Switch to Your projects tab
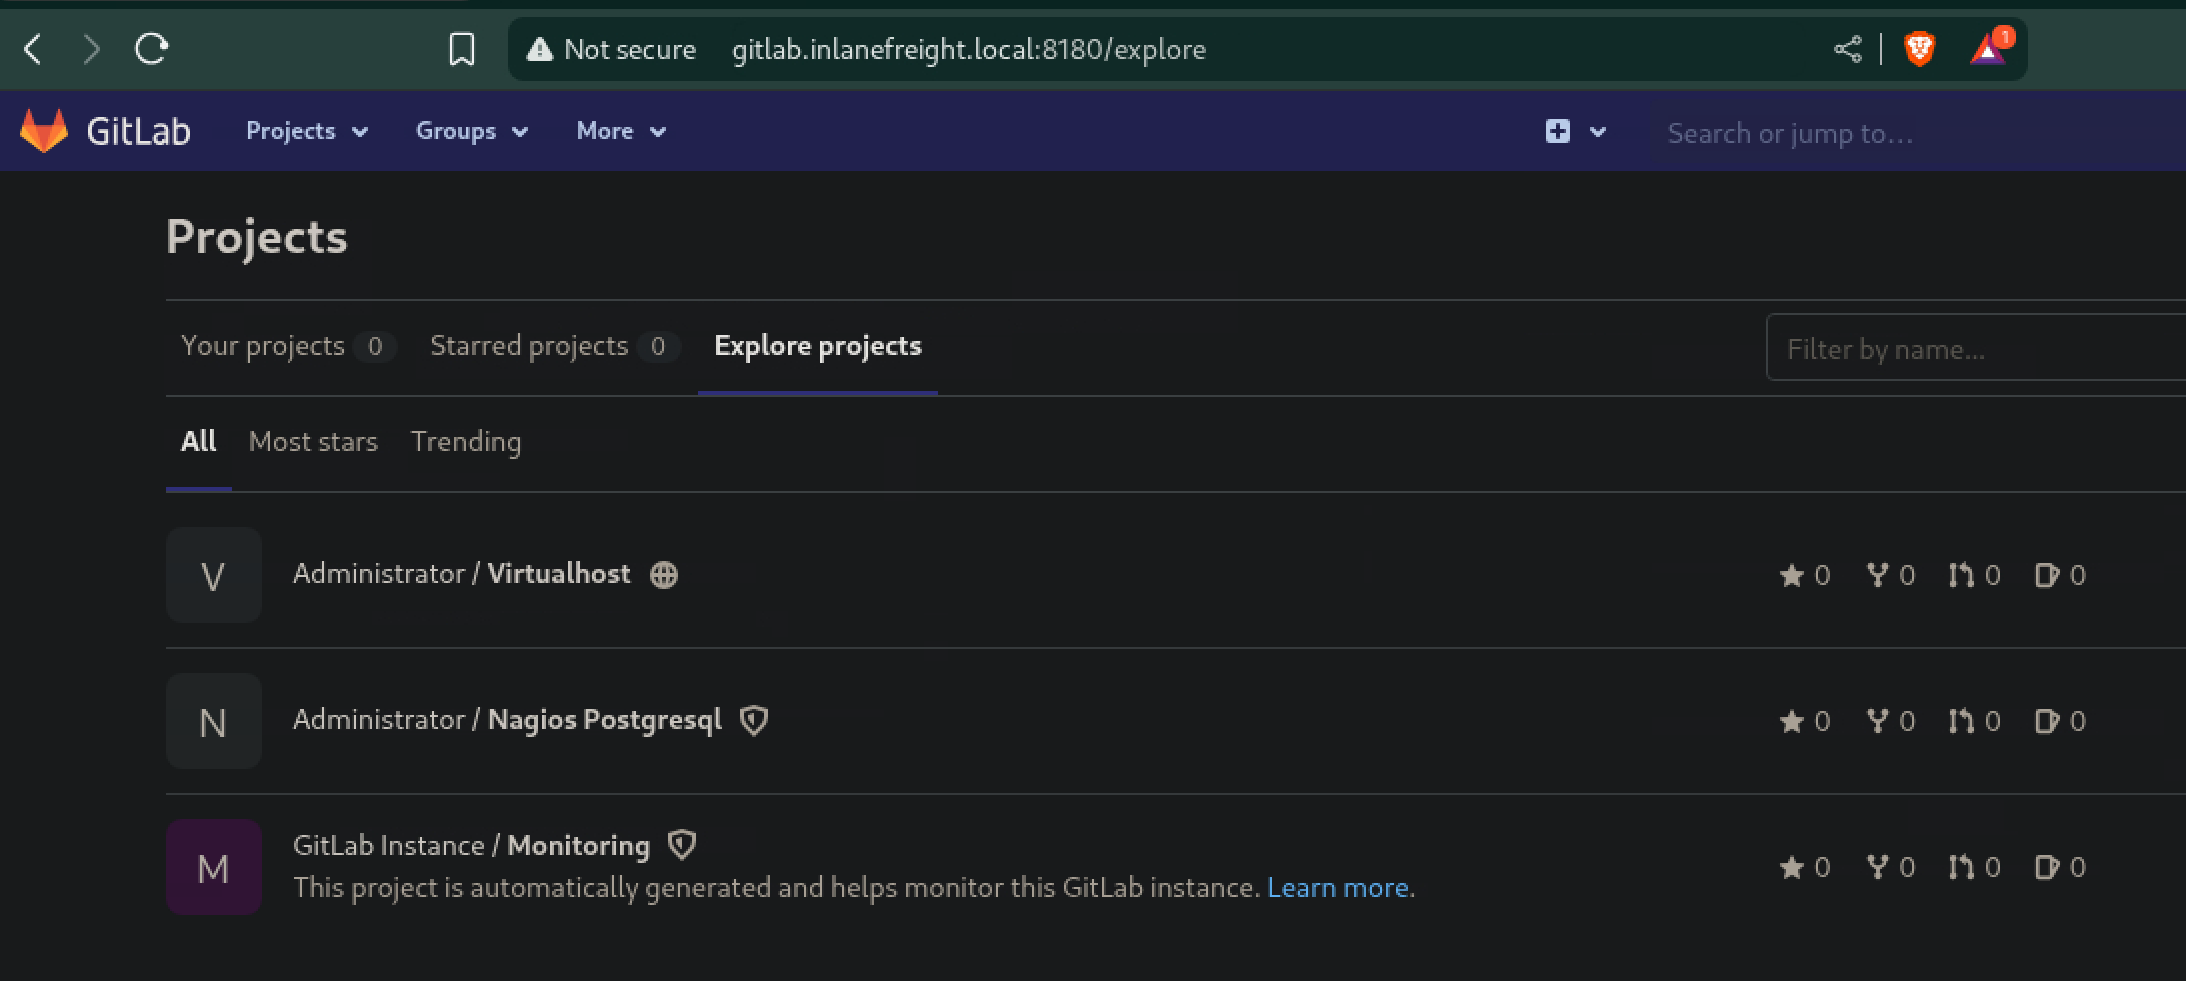 288,346
